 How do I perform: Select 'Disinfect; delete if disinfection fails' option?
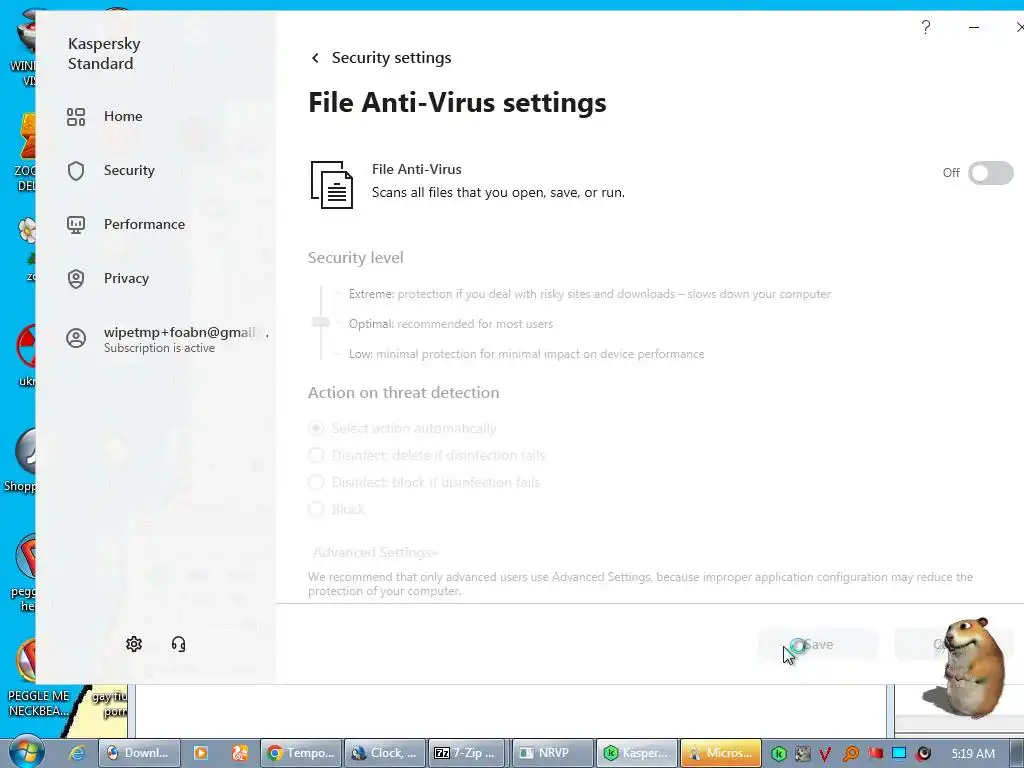pyautogui.click(x=316, y=455)
